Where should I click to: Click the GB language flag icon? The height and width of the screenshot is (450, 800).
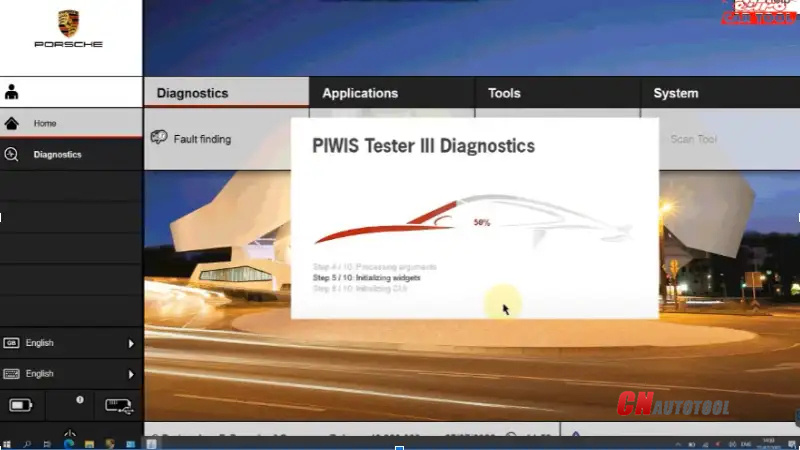[x=11, y=343]
